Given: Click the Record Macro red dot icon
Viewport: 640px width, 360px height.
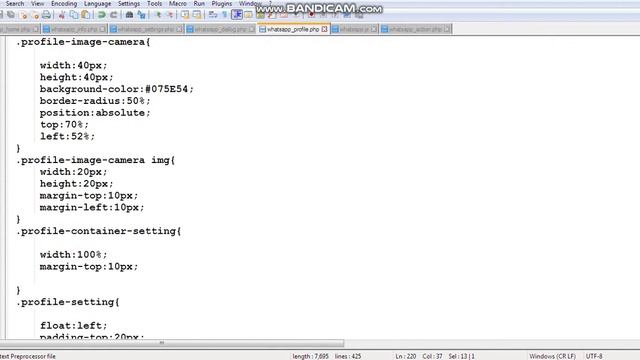Looking at the screenshot, I should pos(311,15).
